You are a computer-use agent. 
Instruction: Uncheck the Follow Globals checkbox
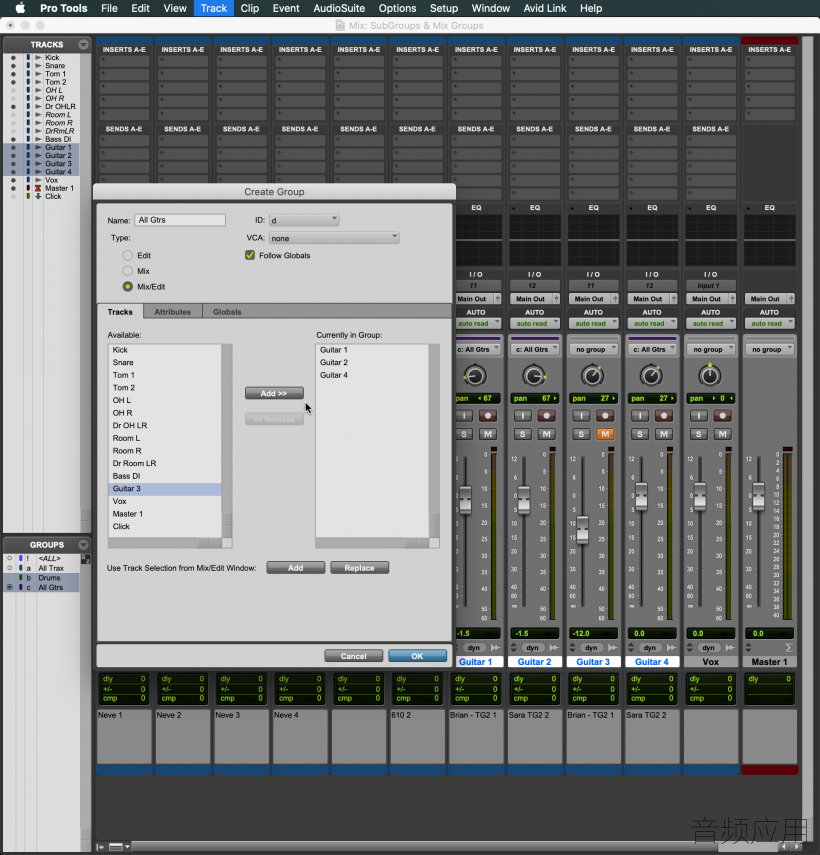pos(250,255)
